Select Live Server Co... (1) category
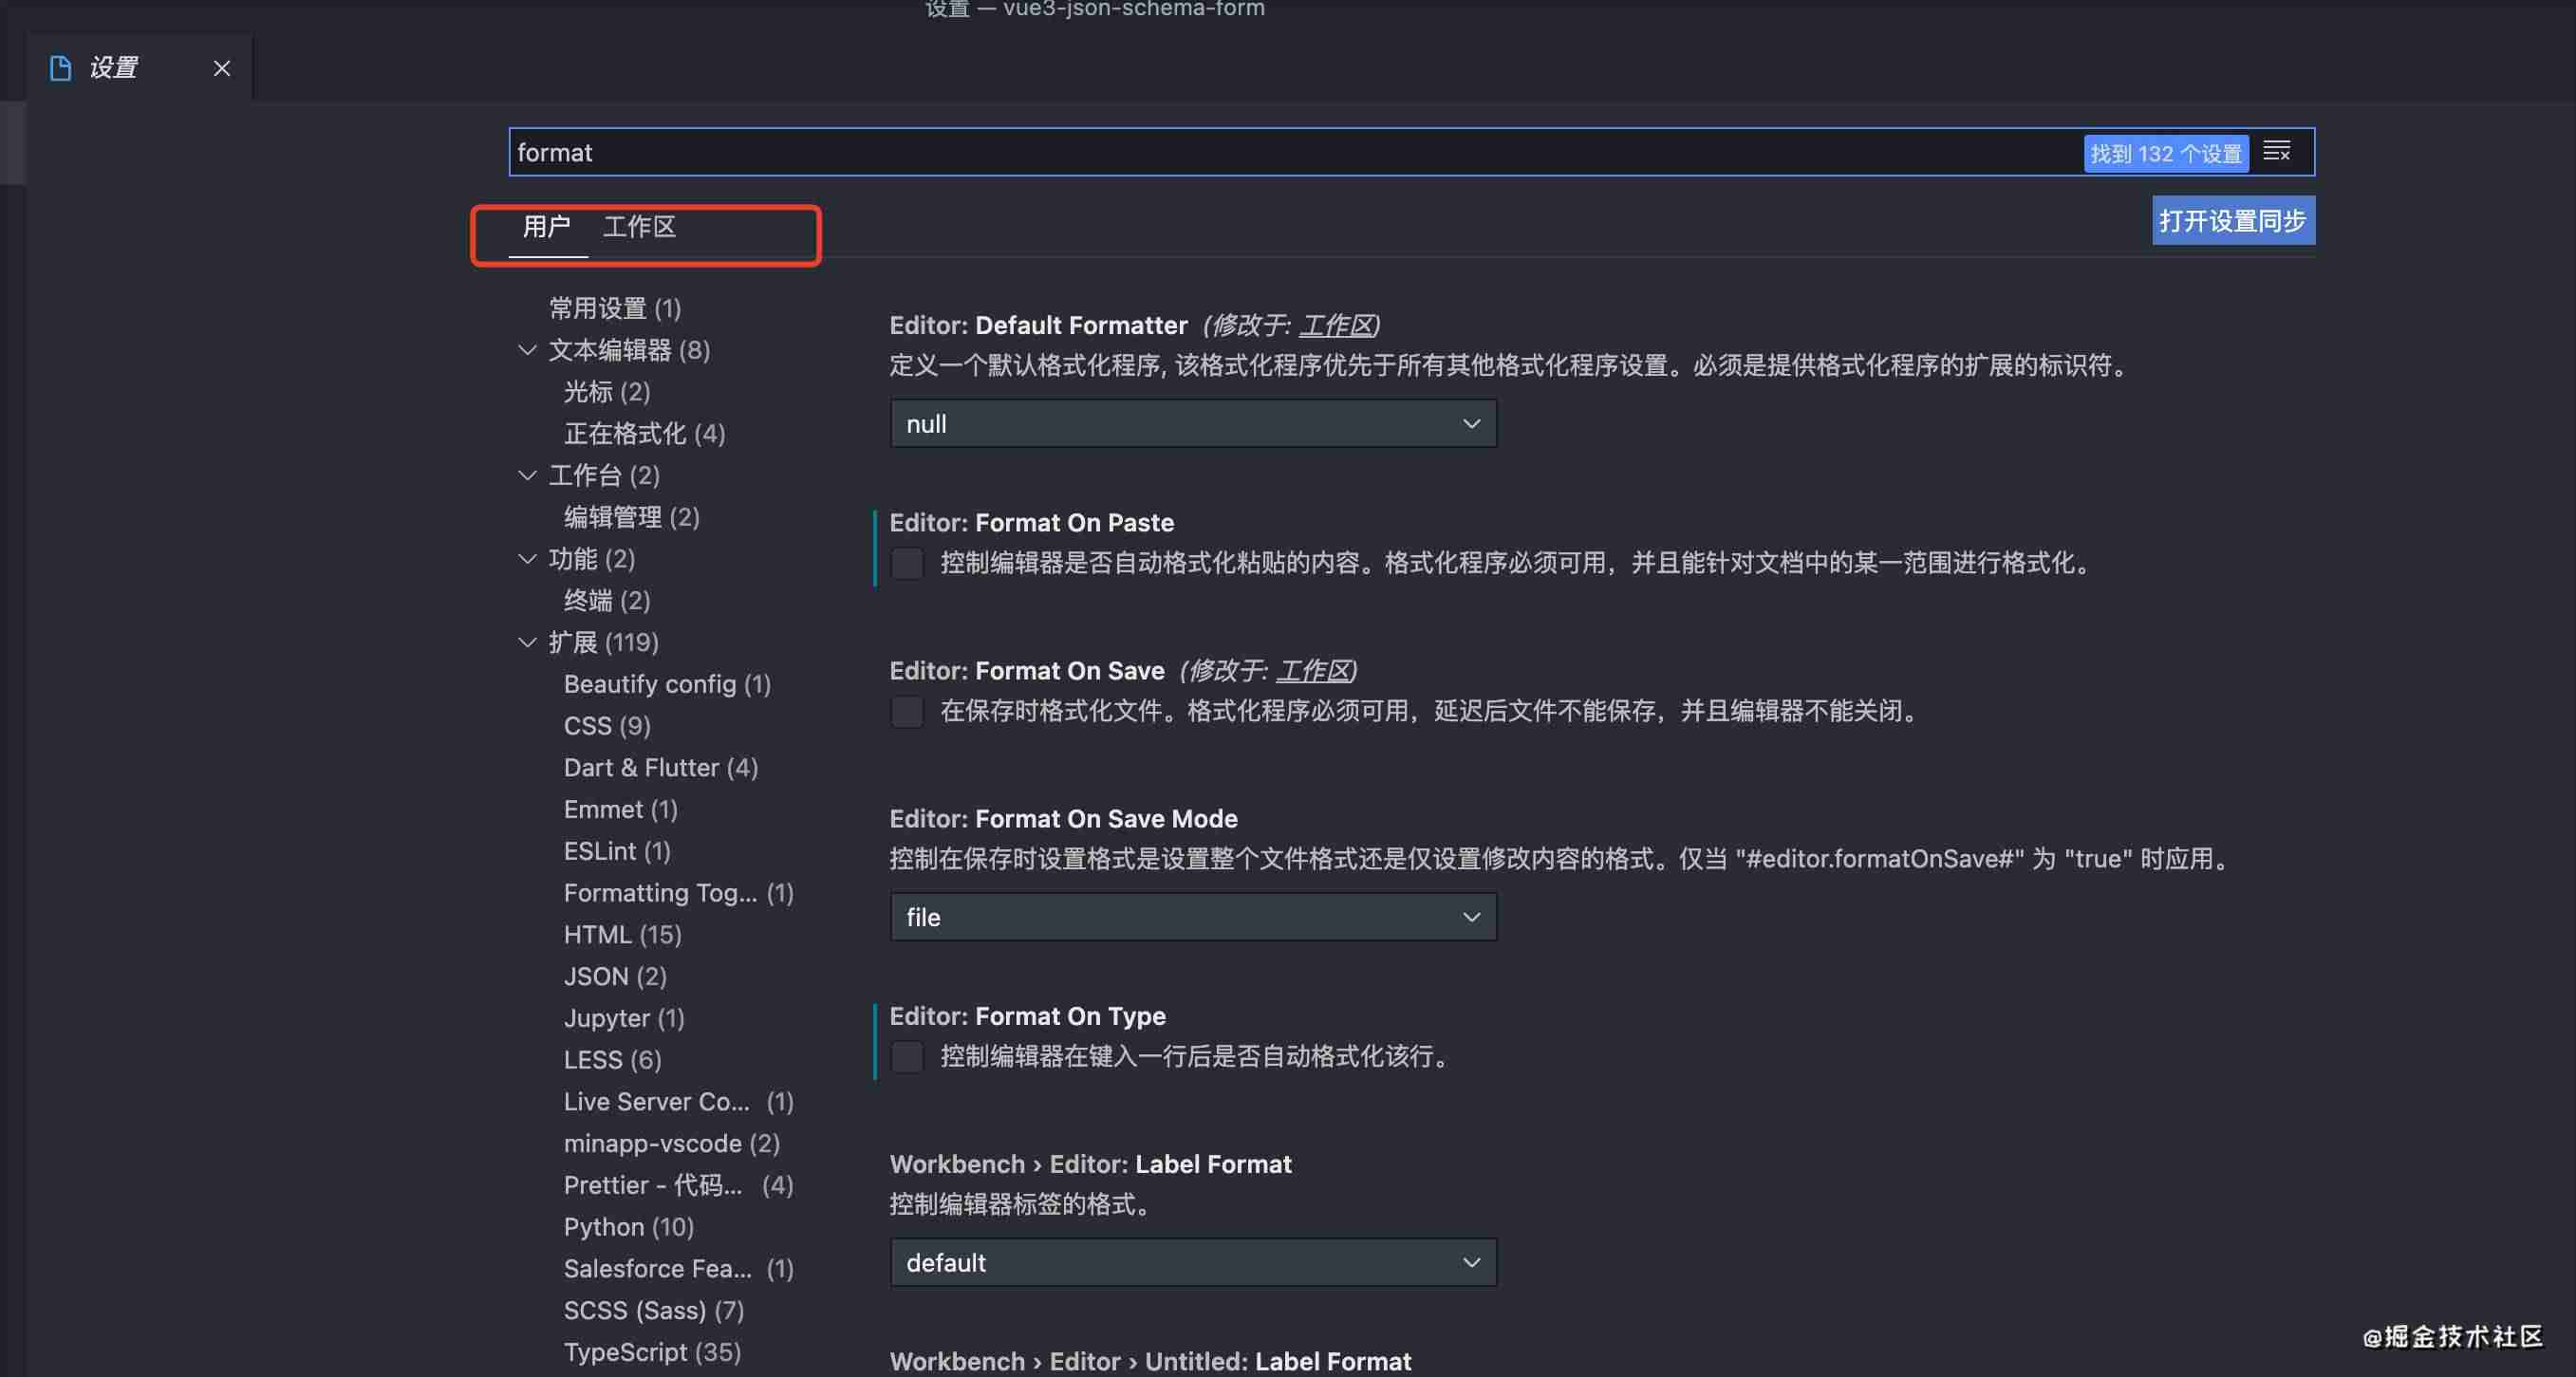Image resolution: width=2576 pixels, height=1377 pixels. (679, 1101)
